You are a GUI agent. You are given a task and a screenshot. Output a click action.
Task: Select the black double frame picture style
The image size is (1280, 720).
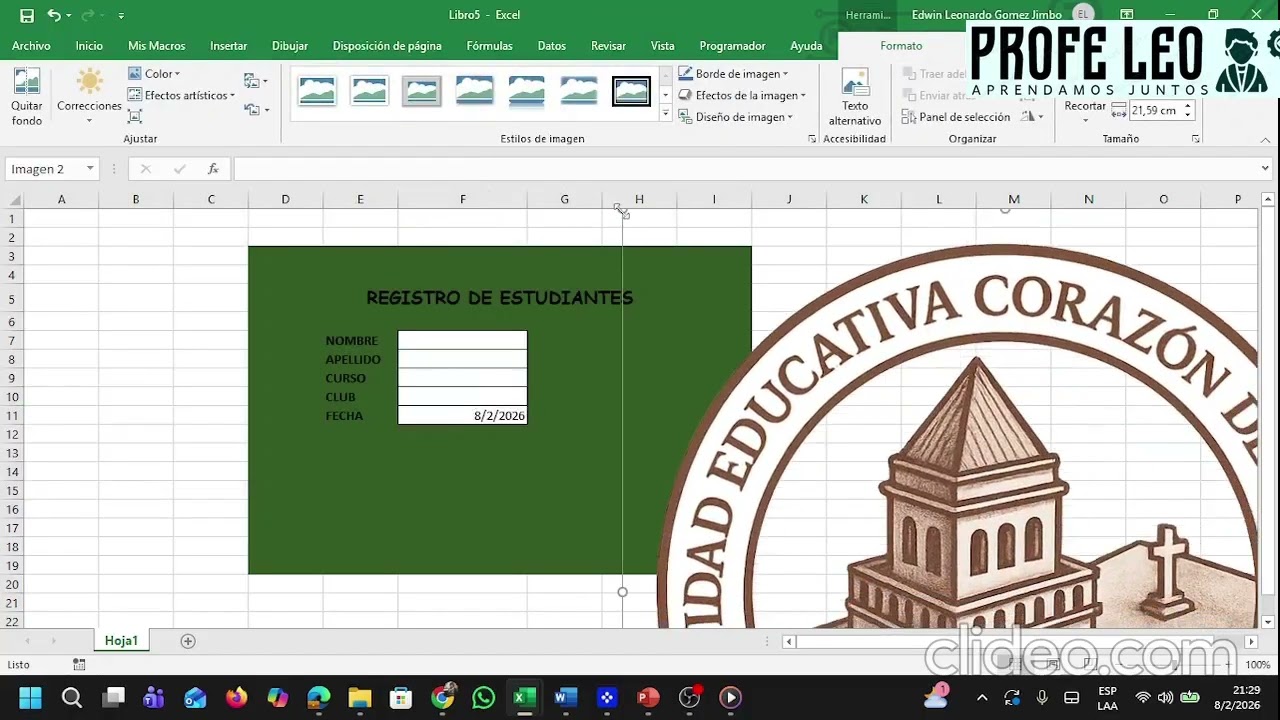click(631, 92)
